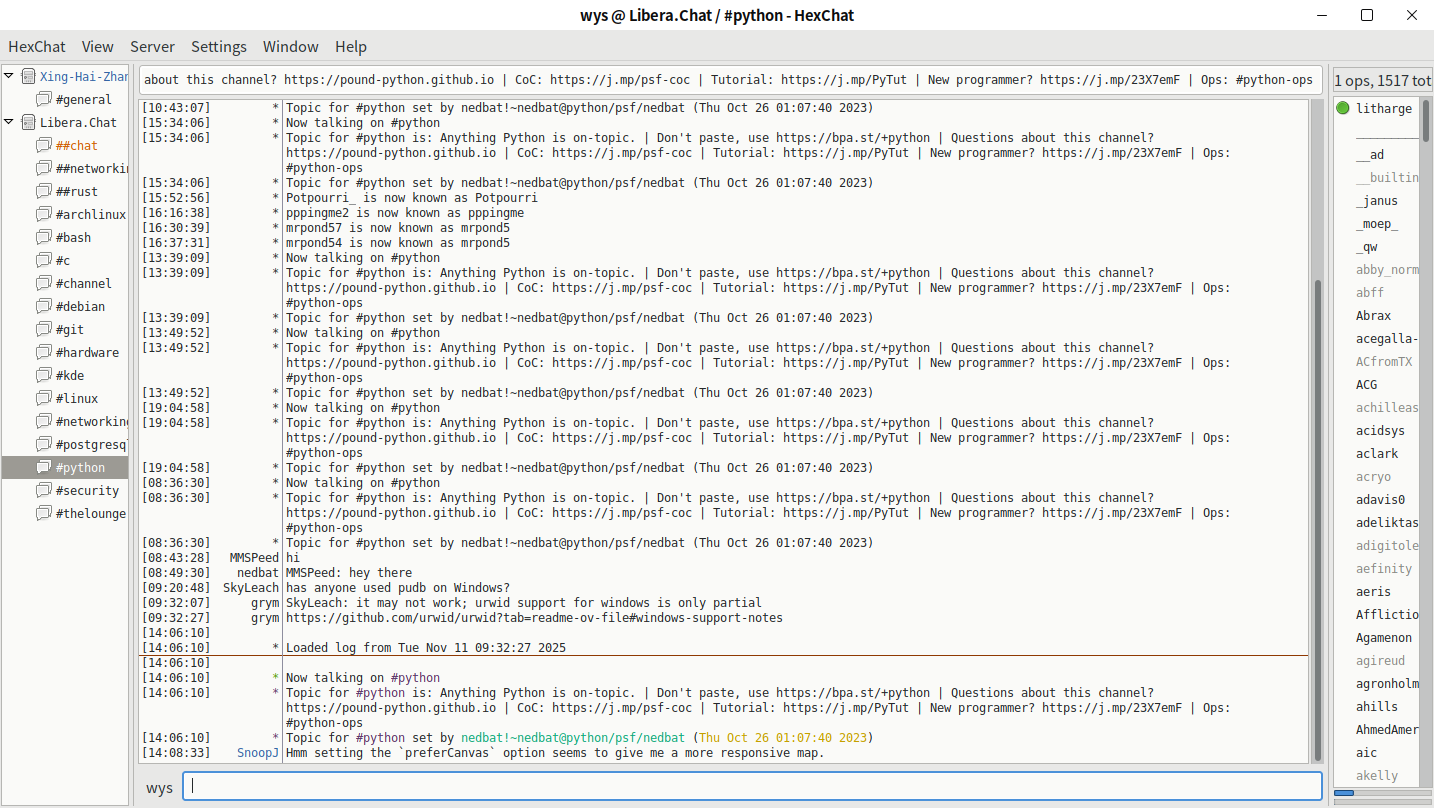Screen dimensions: 1434x808
Task: Click the channel icon beside #thelounge
Action: [x=43, y=513]
